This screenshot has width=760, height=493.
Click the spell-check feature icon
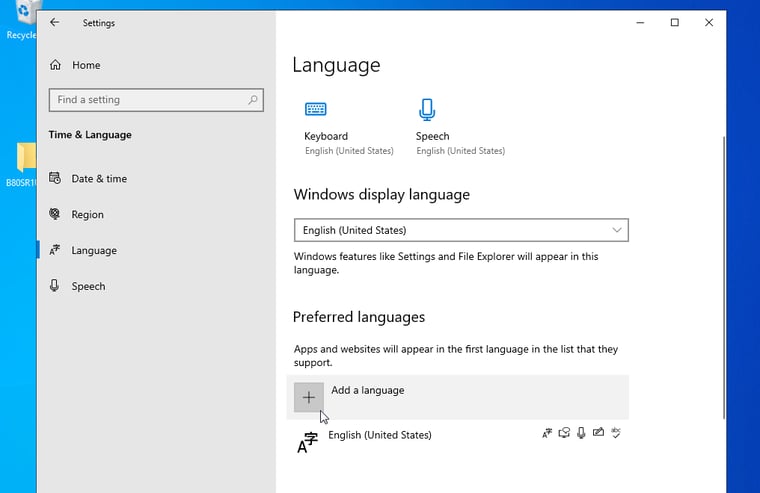(x=616, y=433)
